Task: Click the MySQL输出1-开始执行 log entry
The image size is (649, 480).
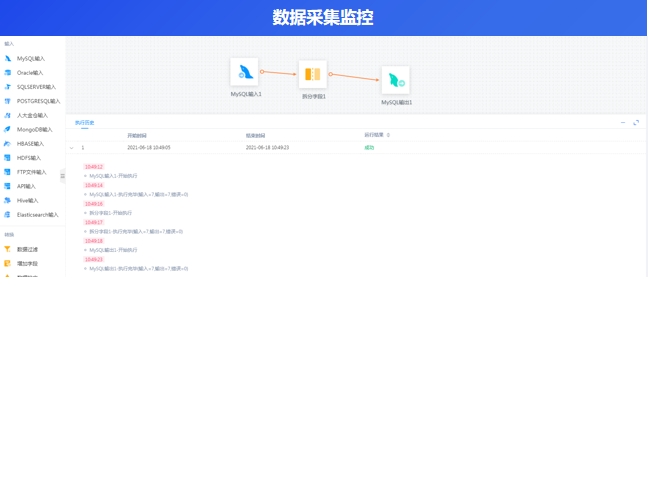Action: 113,250
